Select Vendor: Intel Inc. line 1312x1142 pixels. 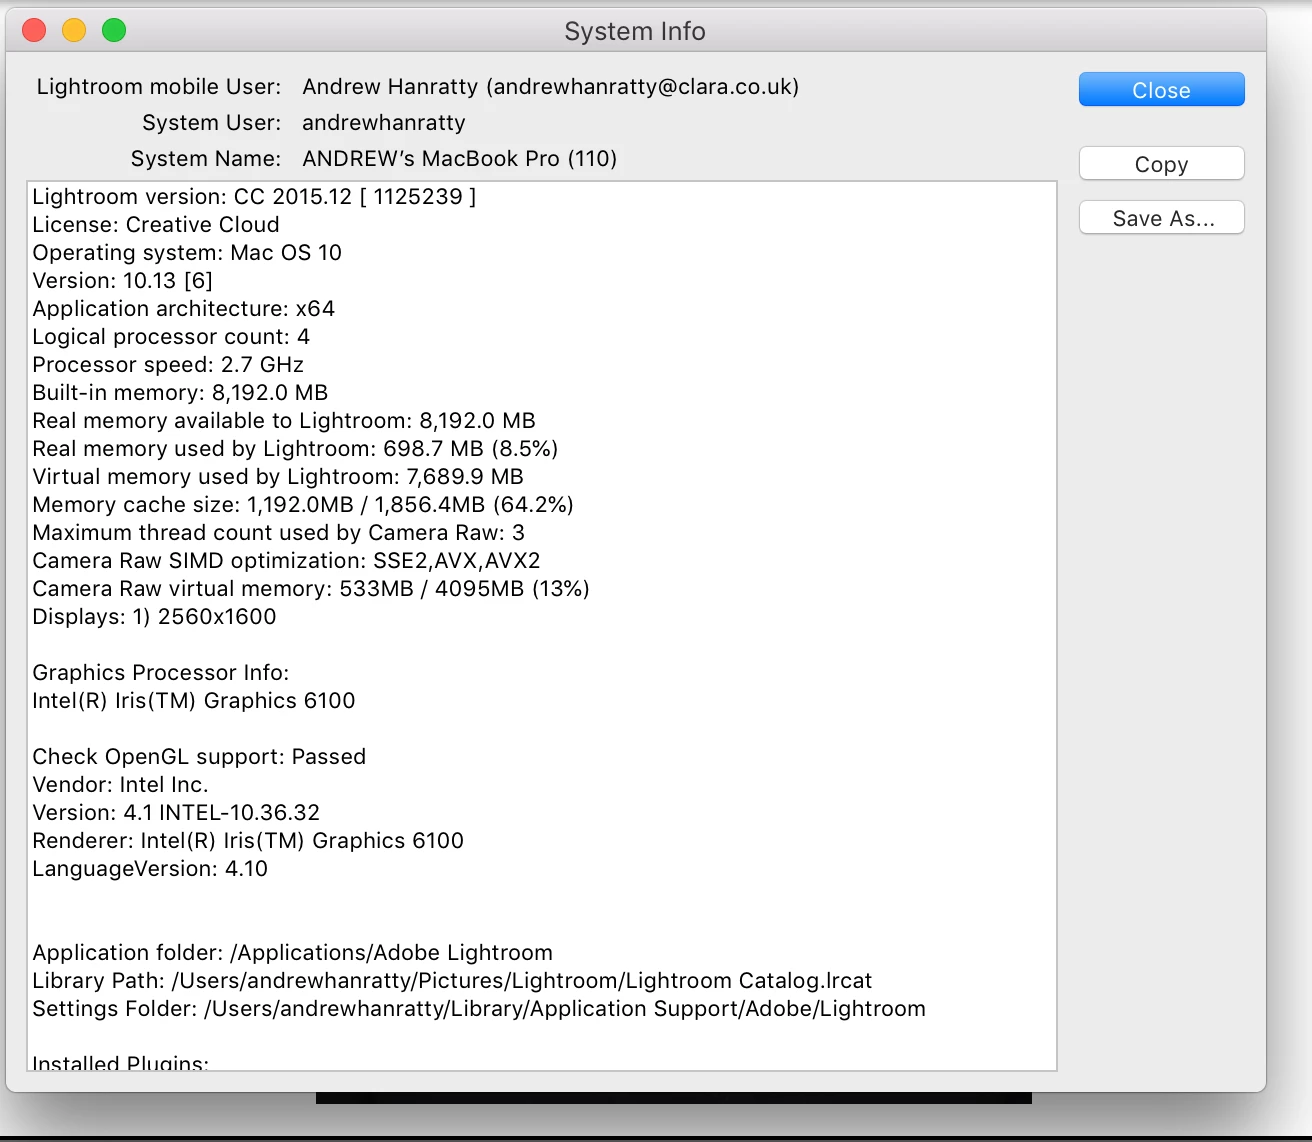(x=120, y=784)
